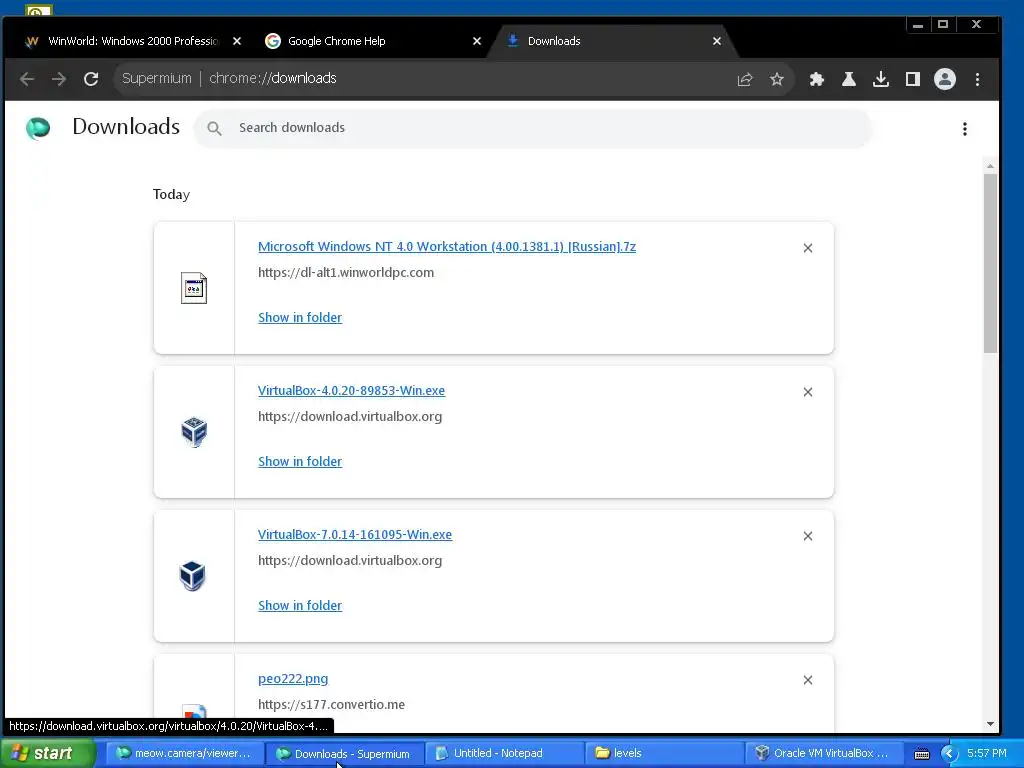The width and height of the screenshot is (1024, 768).
Task: Remove VirtualBox-7.0.14 entry from list
Action: (x=808, y=536)
